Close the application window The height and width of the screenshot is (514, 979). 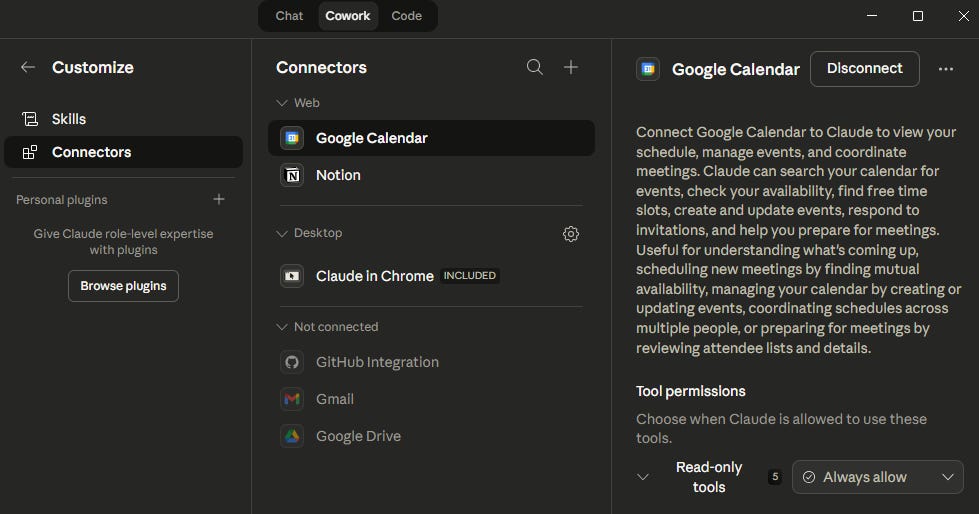pos(963,16)
